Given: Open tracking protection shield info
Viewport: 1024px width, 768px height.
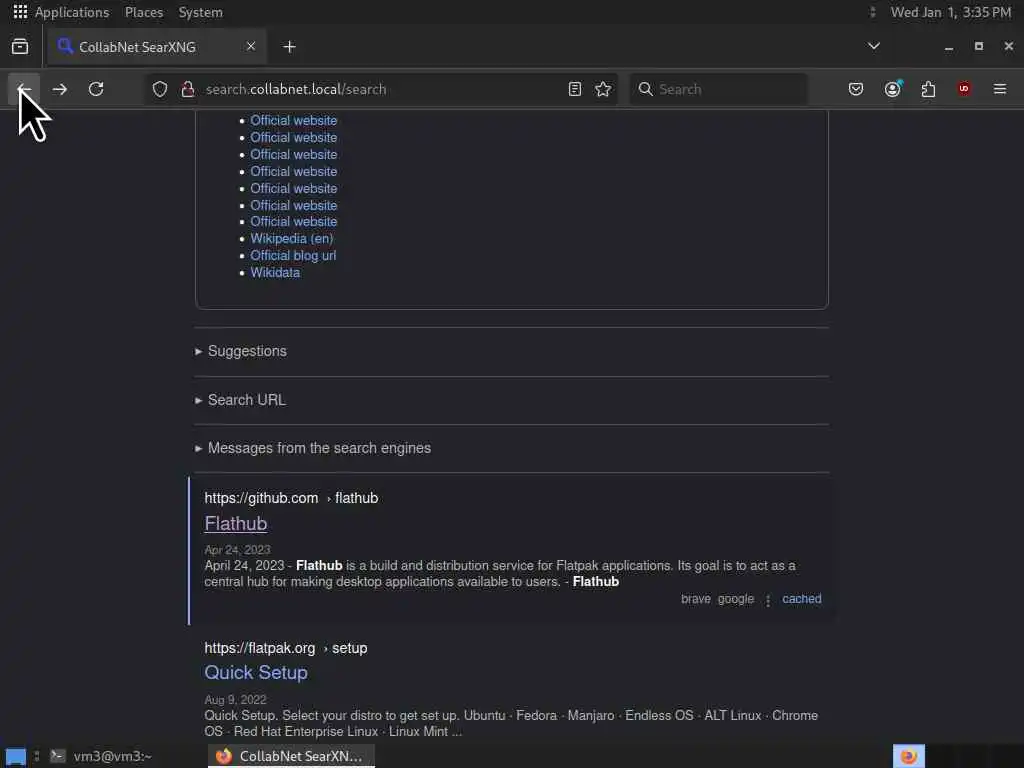Looking at the screenshot, I should [160, 89].
